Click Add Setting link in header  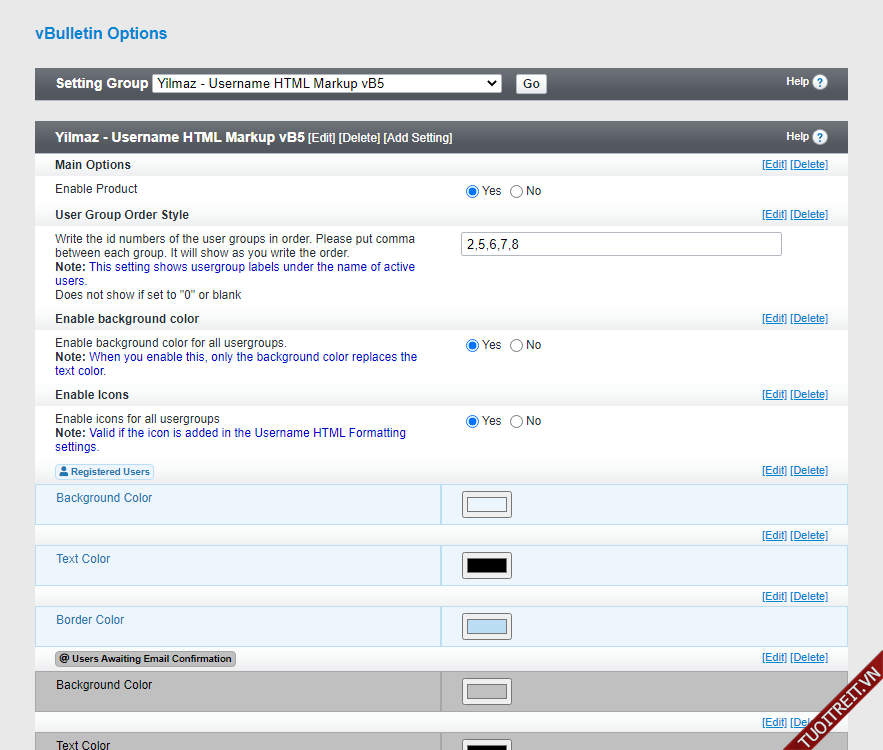(x=418, y=138)
